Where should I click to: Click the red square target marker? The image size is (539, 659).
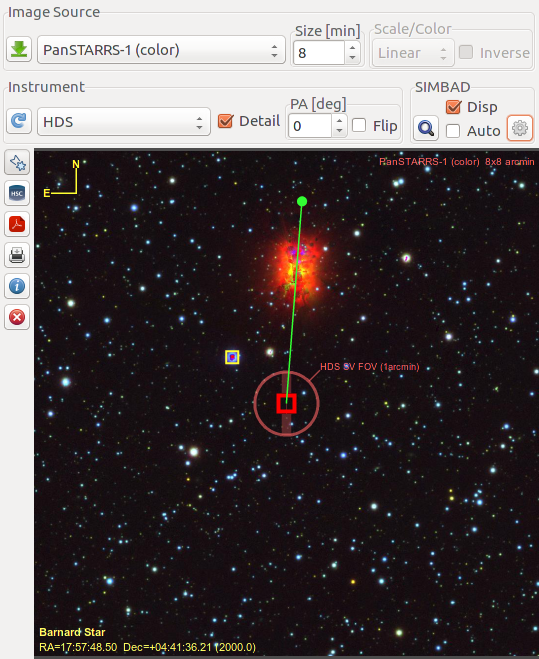click(x=286, y=403)
